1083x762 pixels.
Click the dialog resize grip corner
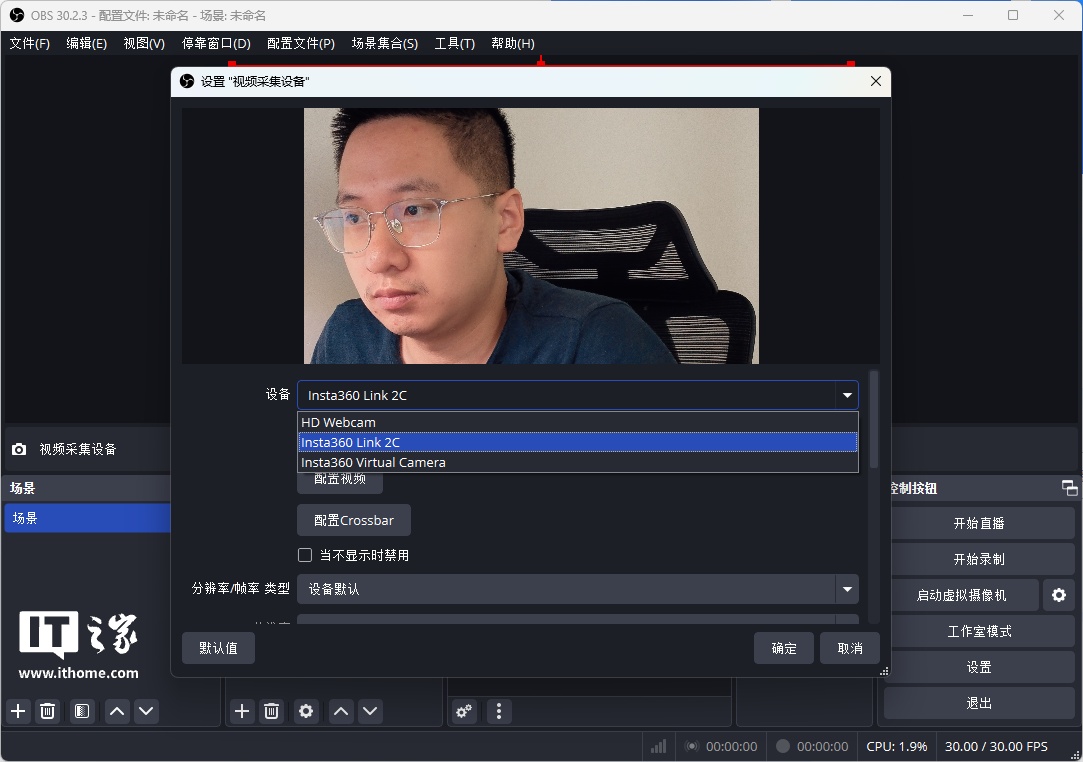click(884, 671)
